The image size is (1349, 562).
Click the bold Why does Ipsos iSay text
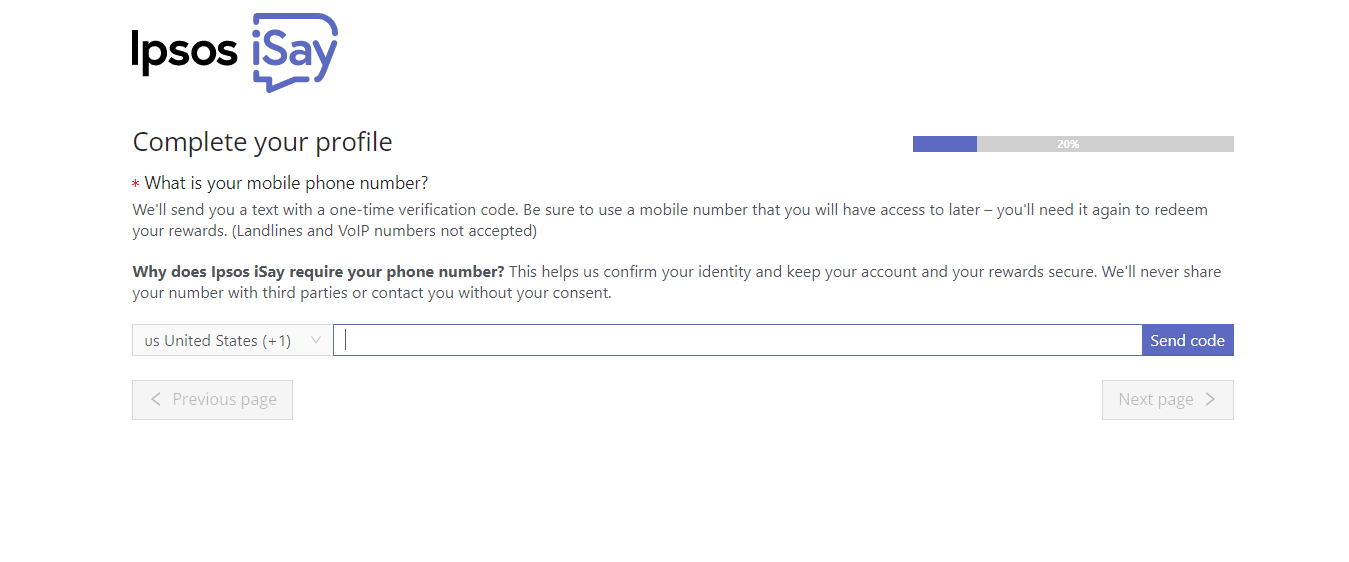pos(318,272)
